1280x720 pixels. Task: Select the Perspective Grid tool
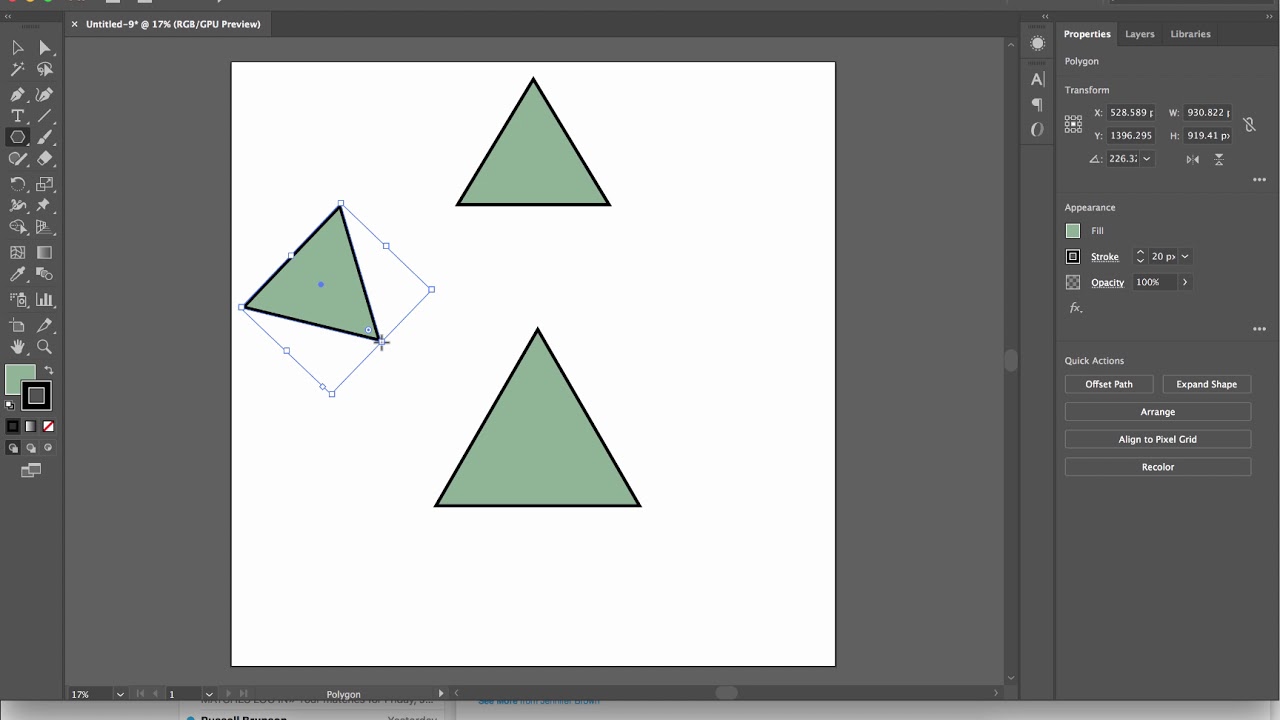[45, 228]
